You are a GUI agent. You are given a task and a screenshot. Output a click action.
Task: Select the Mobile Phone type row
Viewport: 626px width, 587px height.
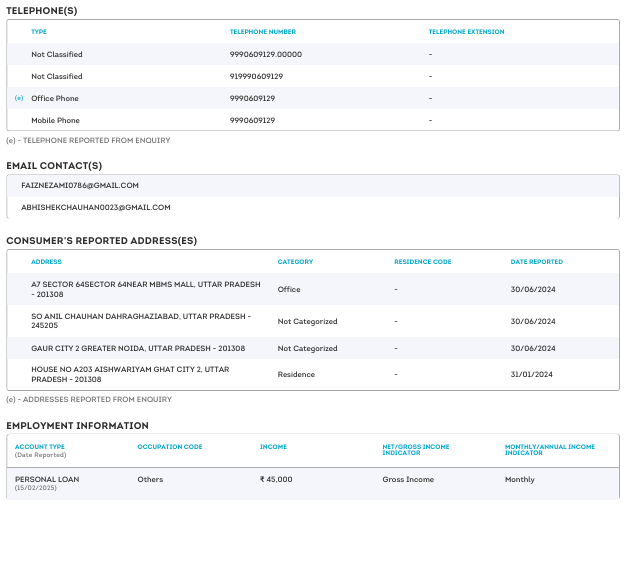click(x=55, y=120)
